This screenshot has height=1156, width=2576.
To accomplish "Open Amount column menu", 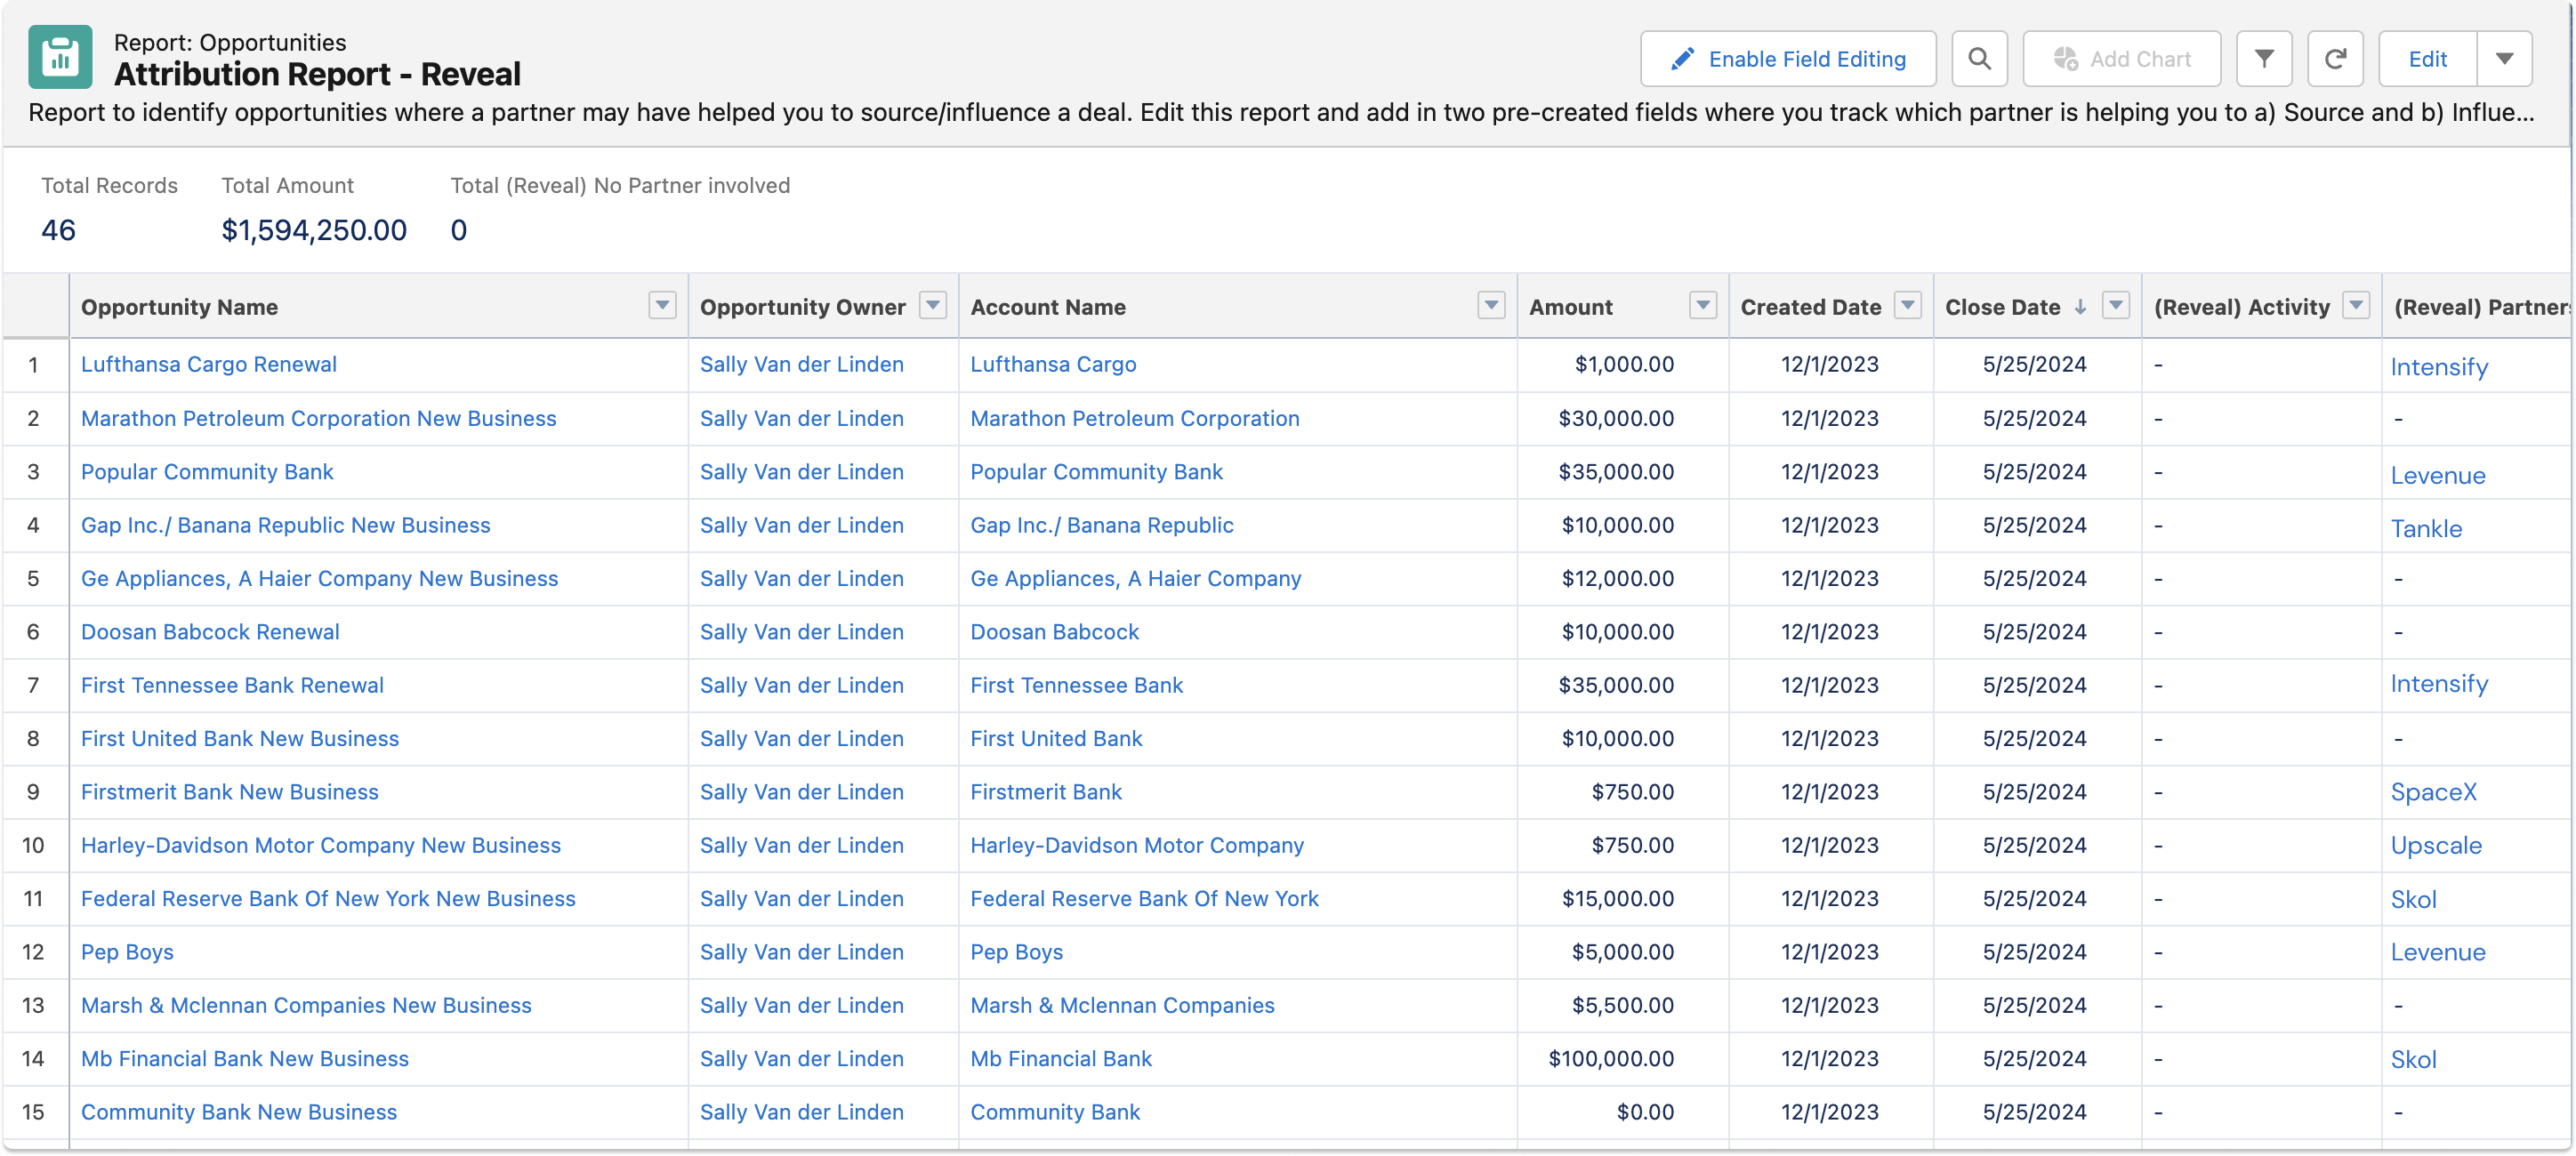I will click(1703, 306).
